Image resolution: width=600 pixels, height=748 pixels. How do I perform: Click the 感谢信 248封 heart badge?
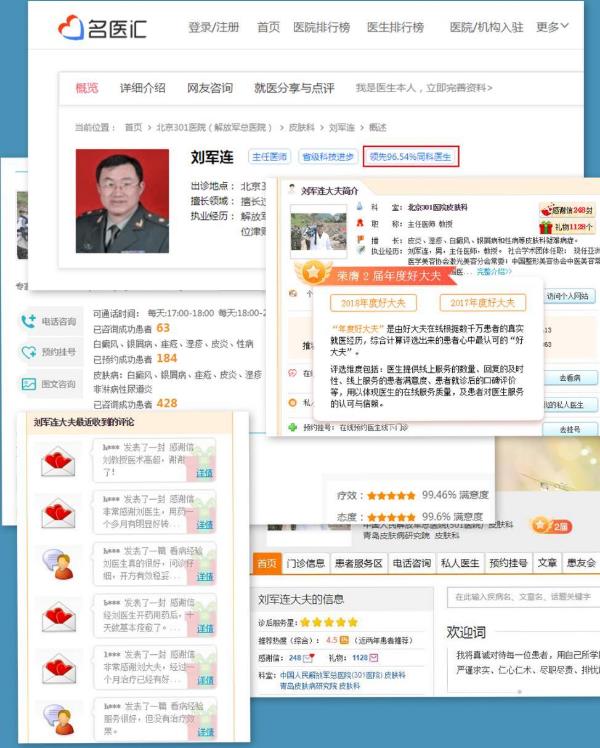tap(567, 210)
